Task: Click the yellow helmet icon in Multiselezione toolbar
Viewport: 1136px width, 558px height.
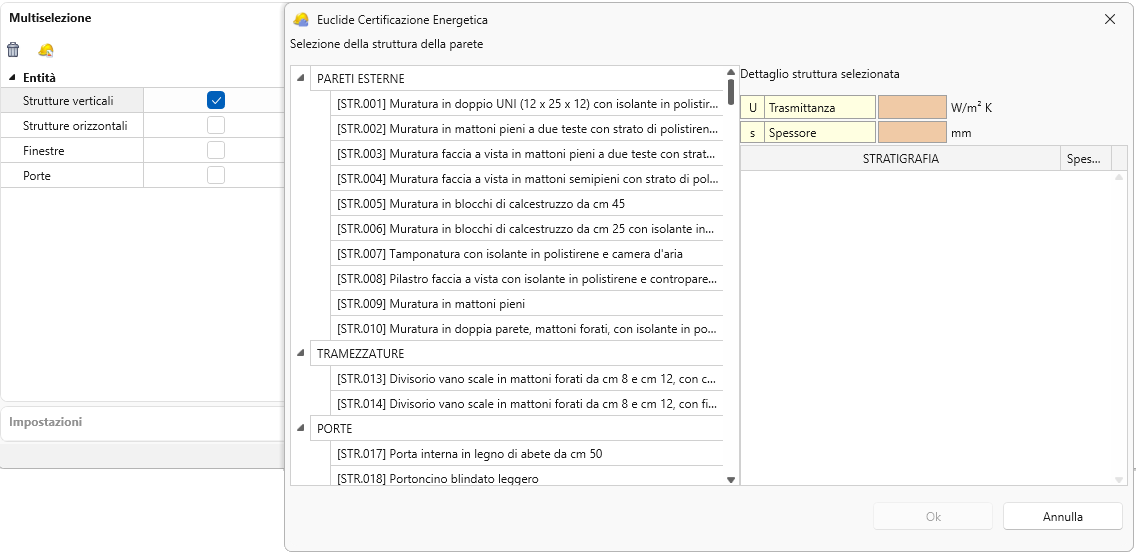Action: pyautogui.click(x=46, y=50)
